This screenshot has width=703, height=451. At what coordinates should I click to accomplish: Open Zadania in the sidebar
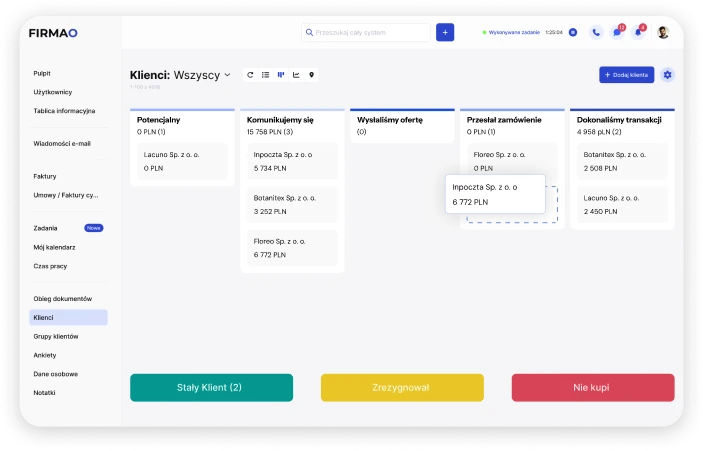45,228
